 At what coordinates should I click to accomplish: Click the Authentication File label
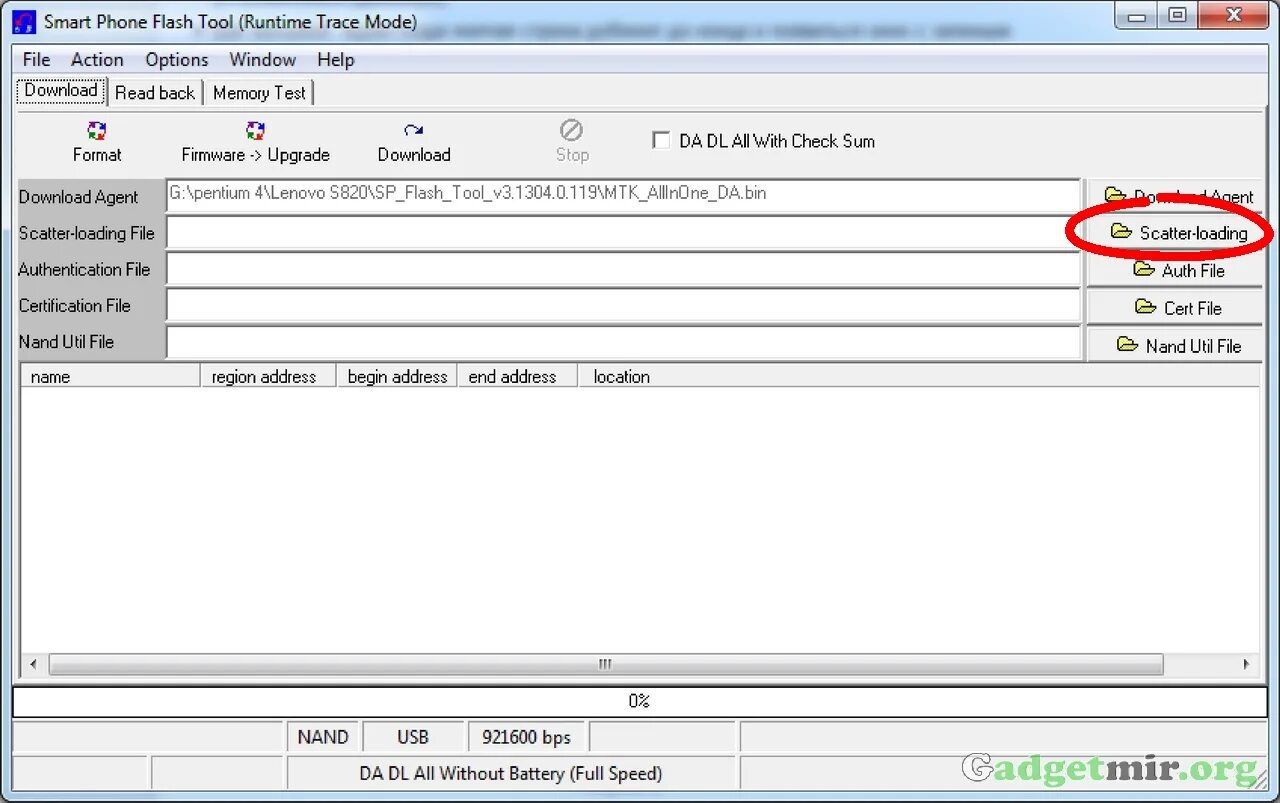pyautogui.click(x=84, y=269)
